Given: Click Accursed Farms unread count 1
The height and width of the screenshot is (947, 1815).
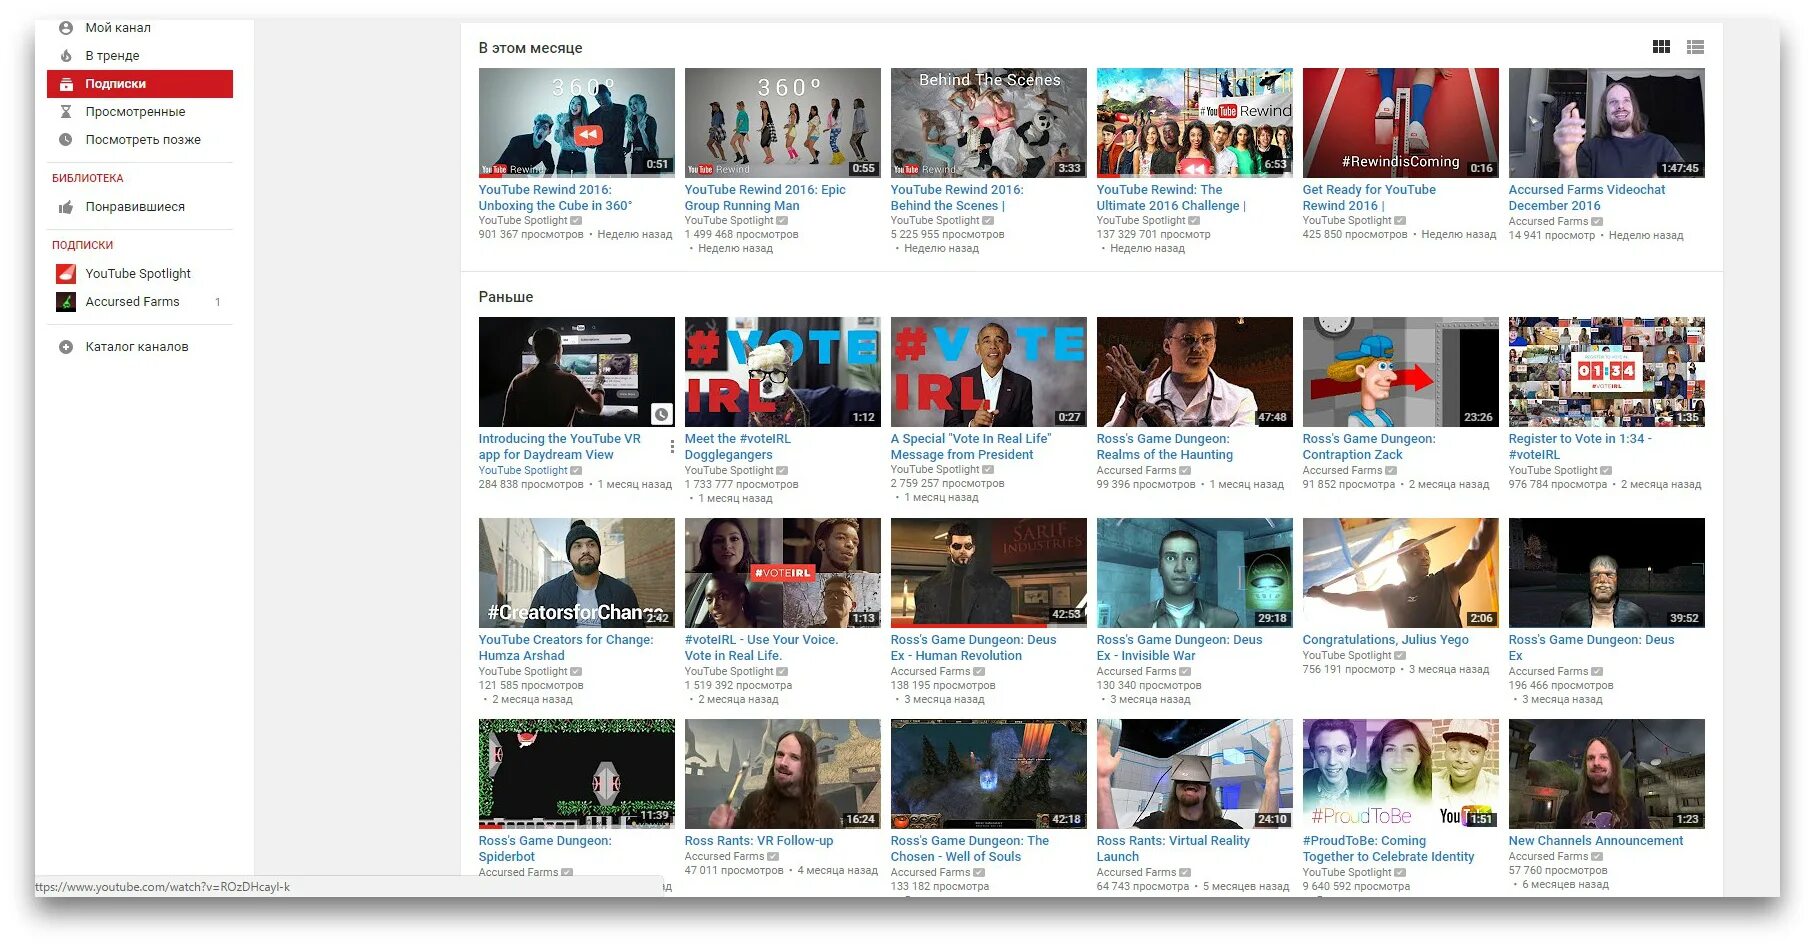Looking at the screenshot, I should coord(218,302).
